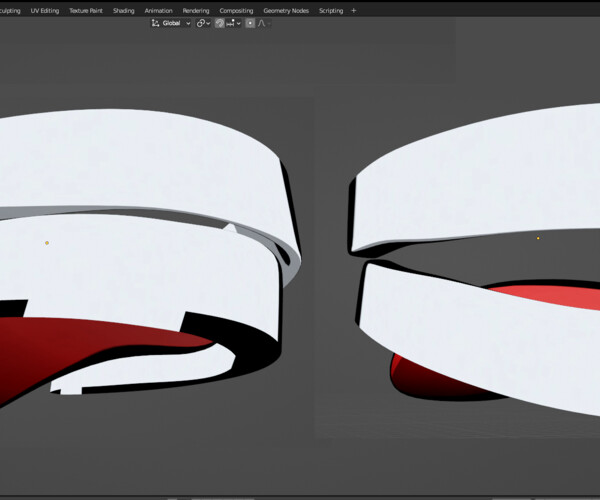Open the Transform Orientation Global dropdown
Screen dimensions: 600x500
(170, 23)
